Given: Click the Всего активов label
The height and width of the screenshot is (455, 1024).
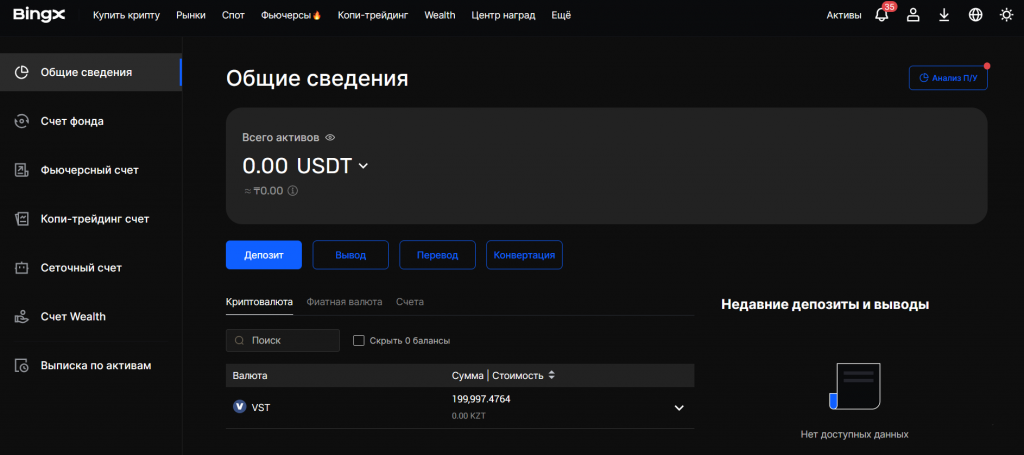Looking at the screenshot, I should click(x=281, y=138).
